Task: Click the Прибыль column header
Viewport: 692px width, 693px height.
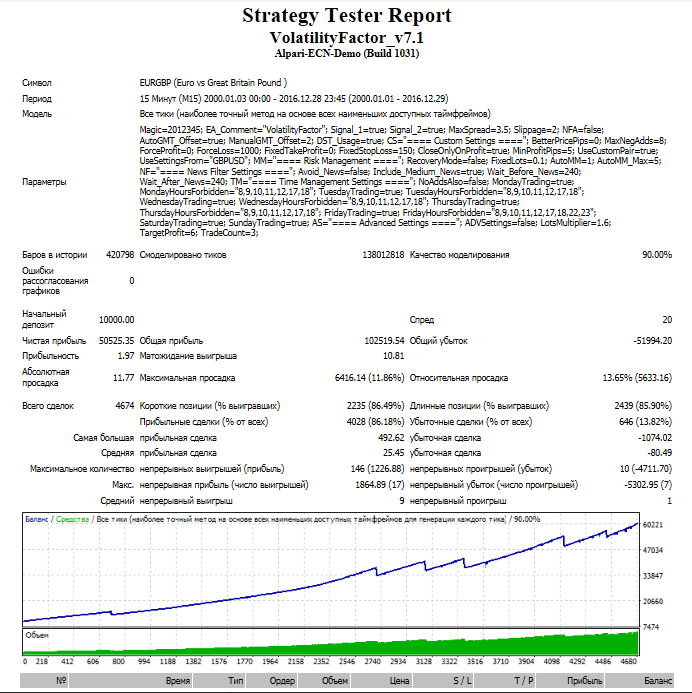Action: 570,681
